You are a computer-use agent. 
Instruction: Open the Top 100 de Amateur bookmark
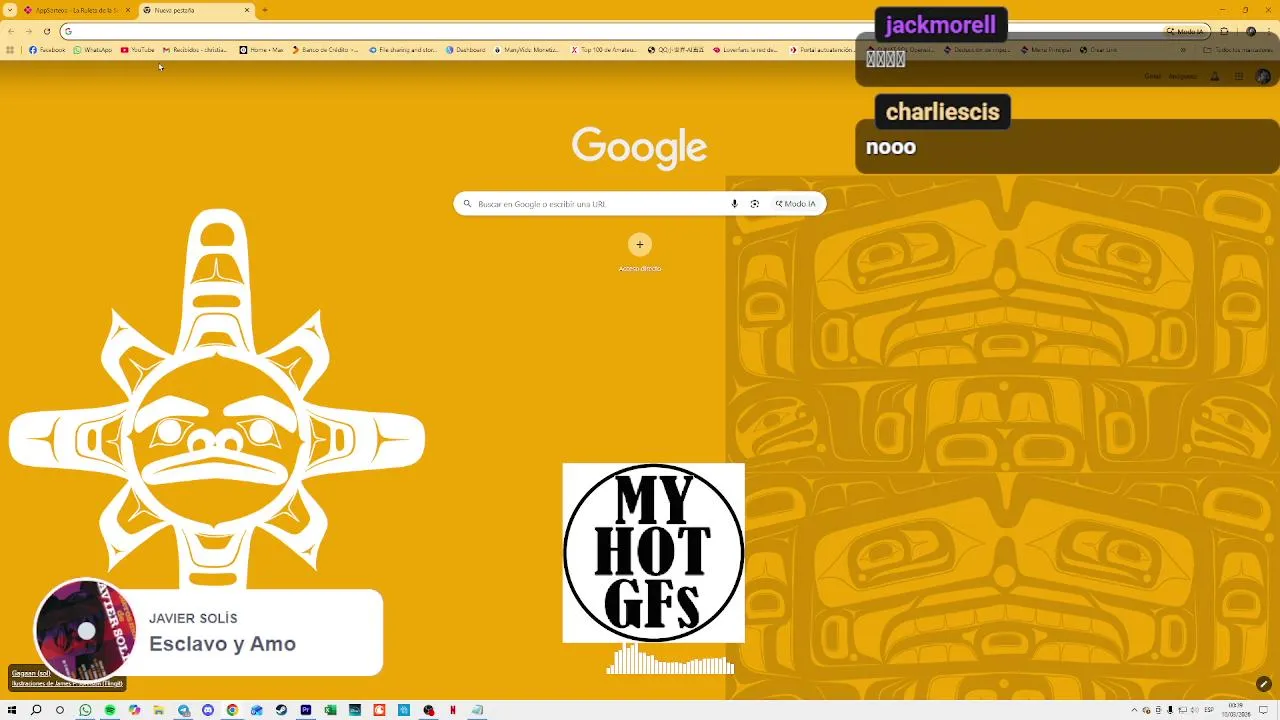pos(604,49)
